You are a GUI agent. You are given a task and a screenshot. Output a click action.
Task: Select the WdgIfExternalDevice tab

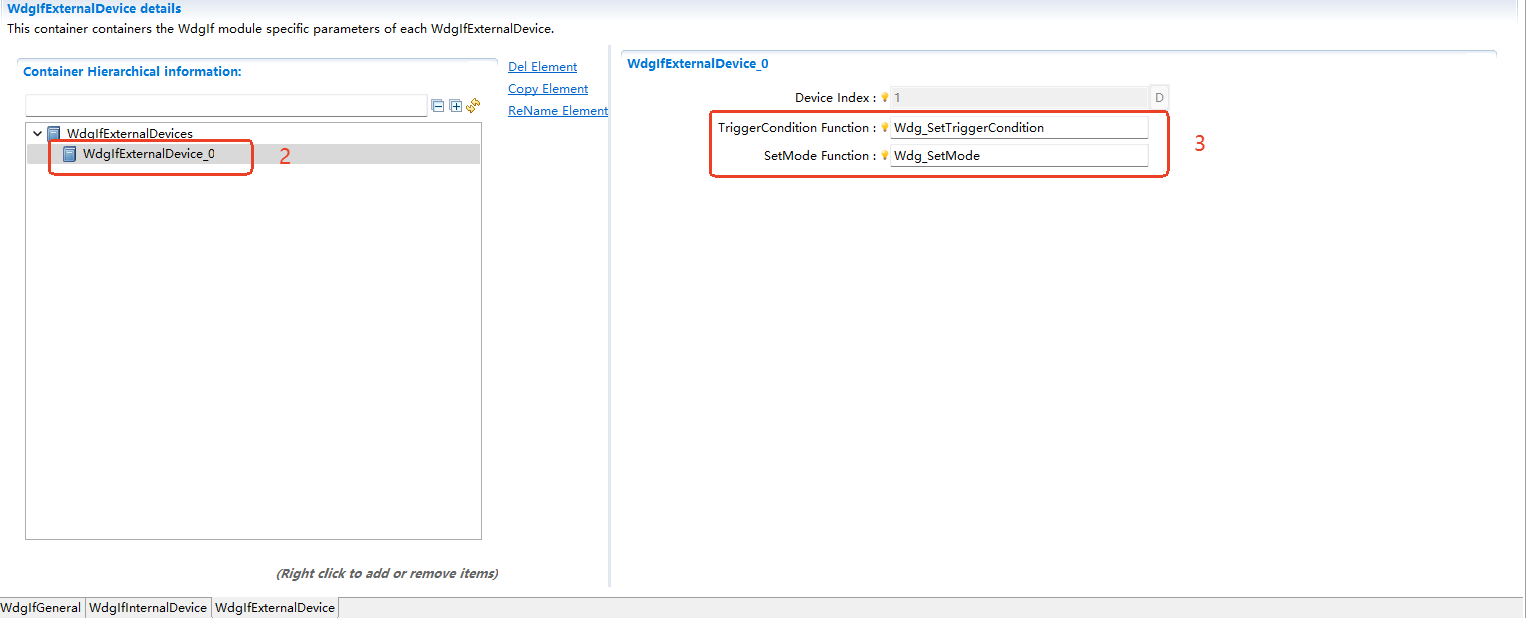[275, 607]
